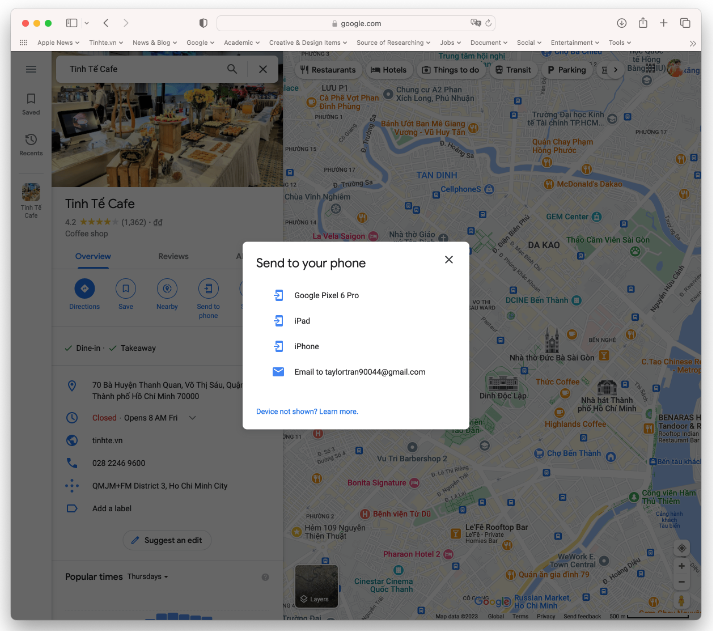Click the Directions icon
This screenshot has height=631, width=713.
(84, 289)
